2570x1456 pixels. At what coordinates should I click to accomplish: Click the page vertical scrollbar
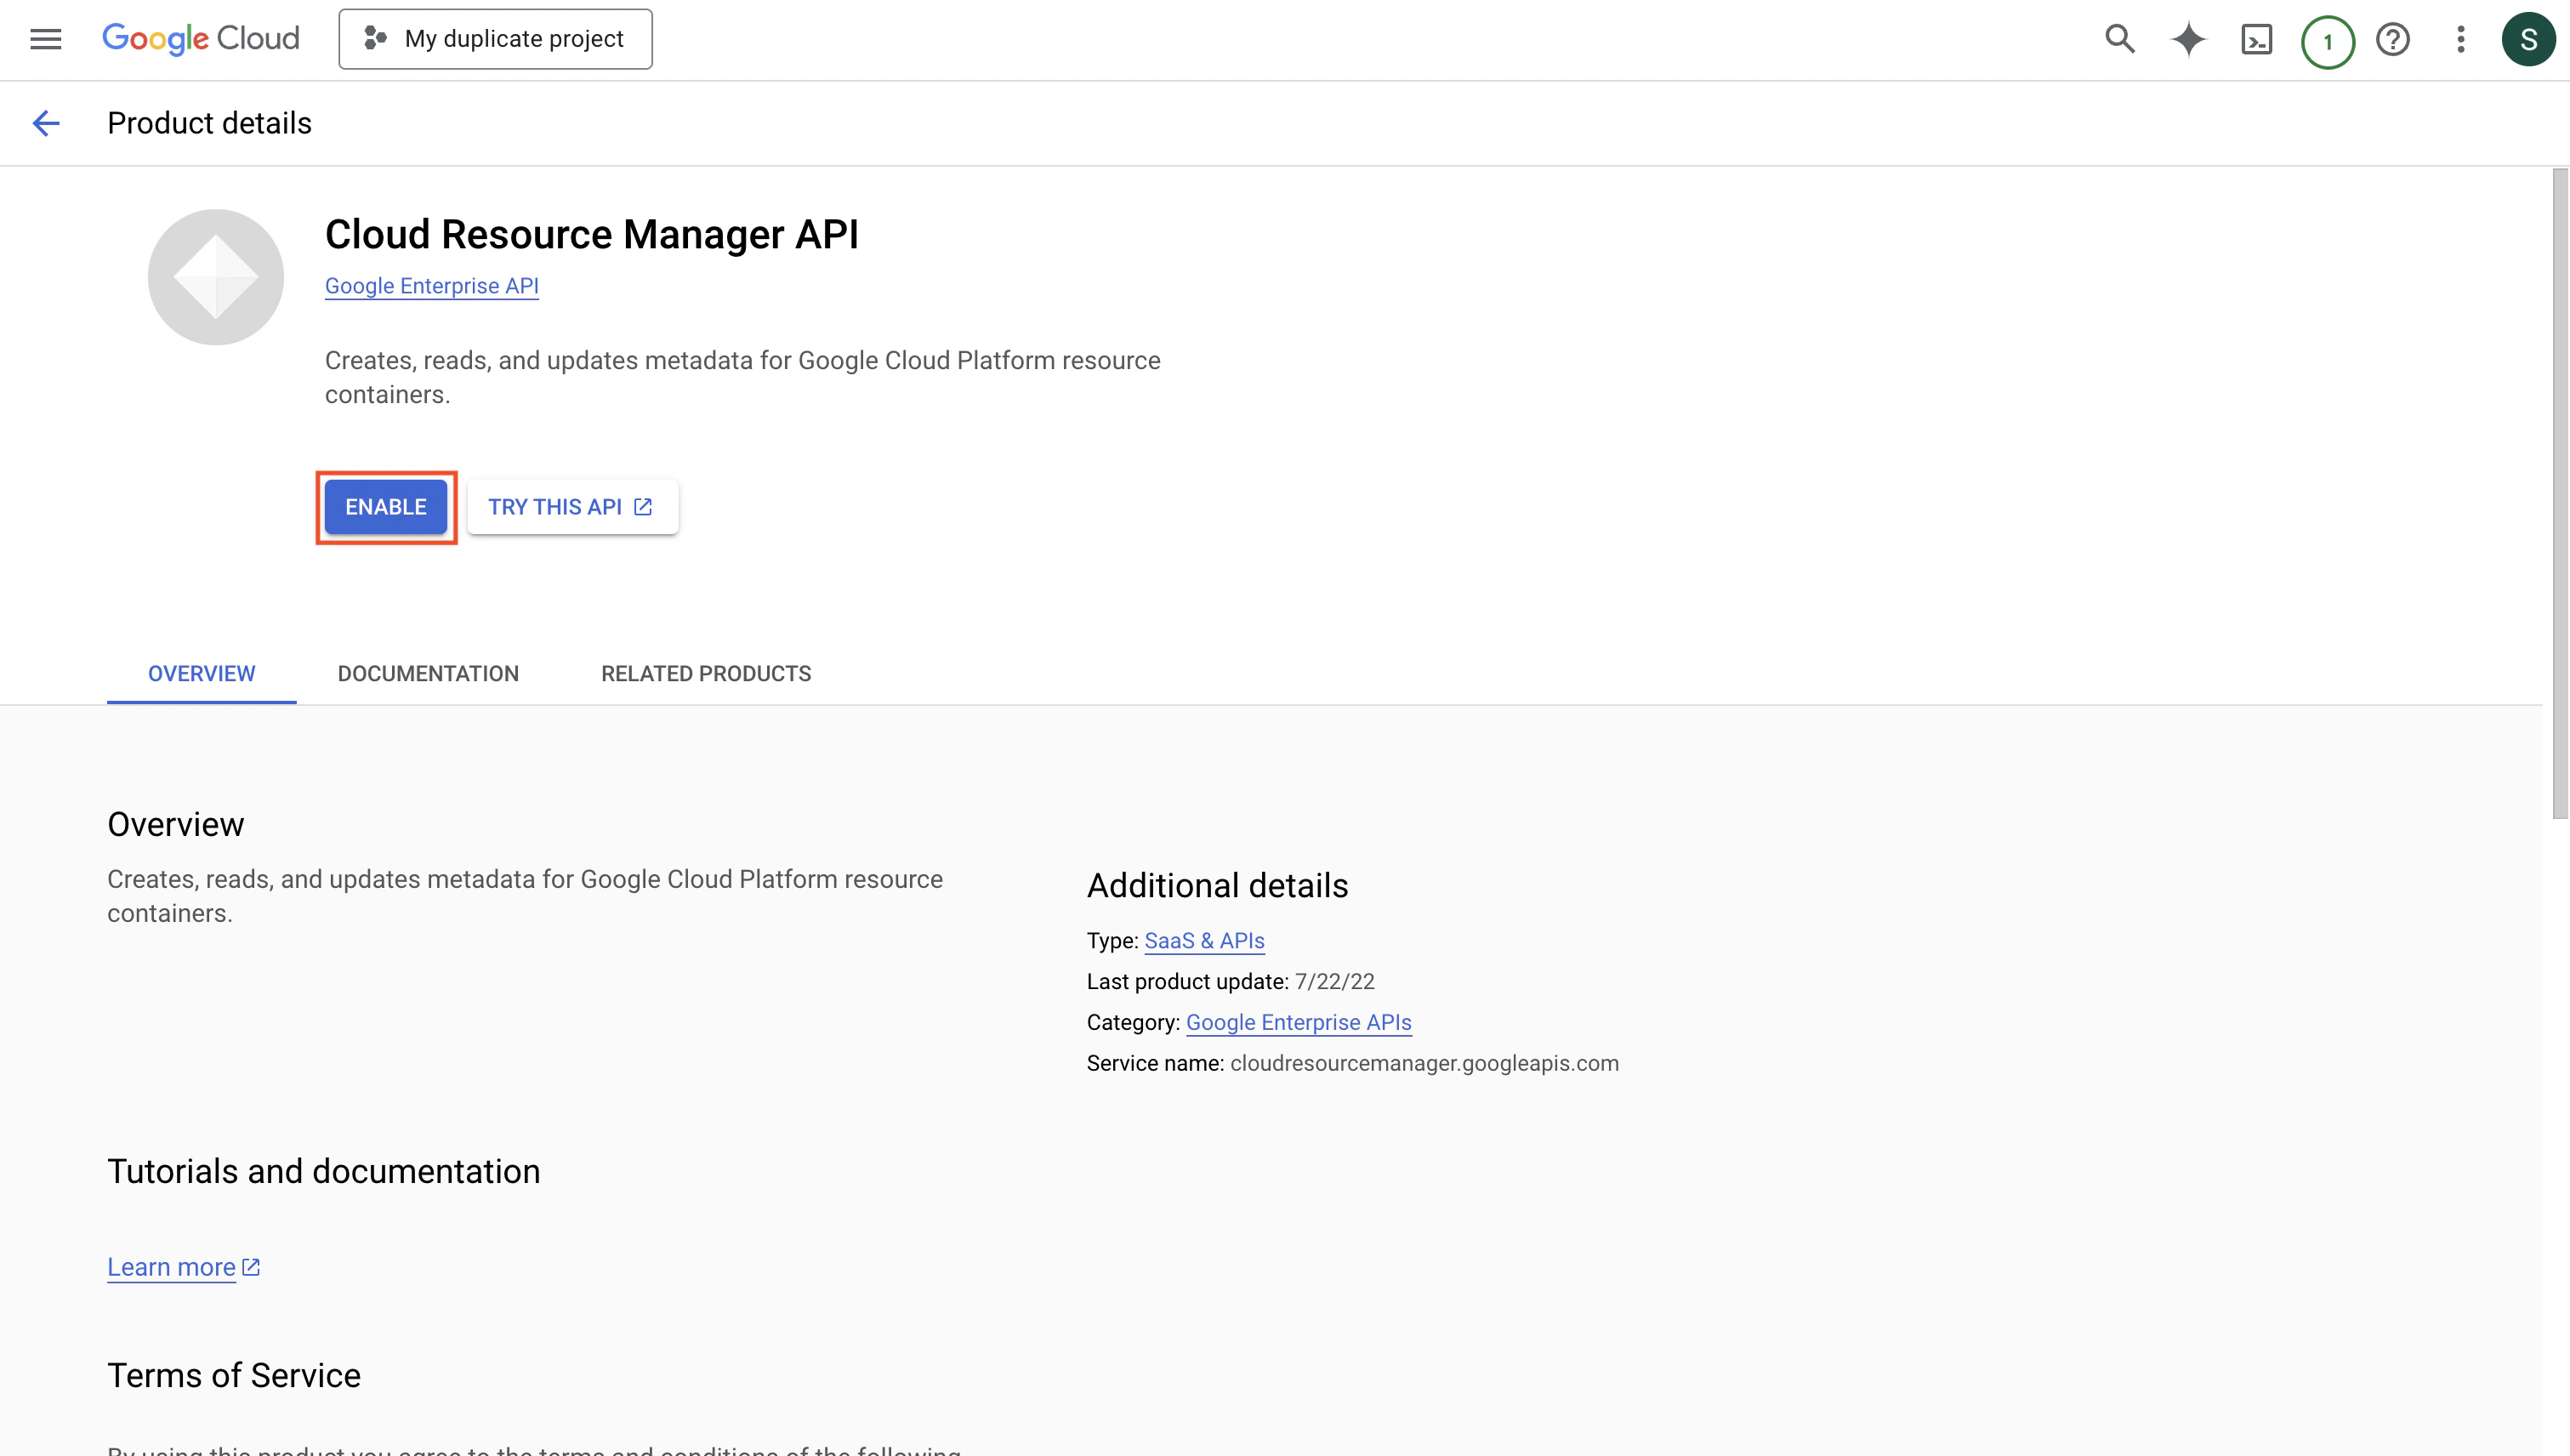[2560, 494]
